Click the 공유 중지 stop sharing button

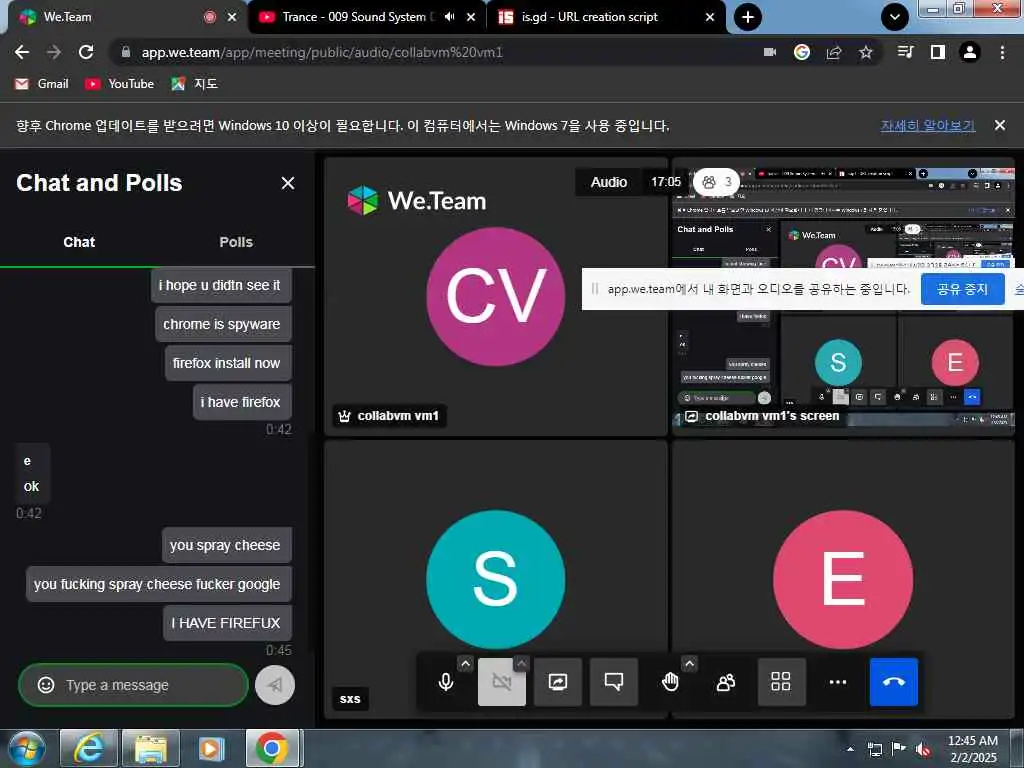pyautogui.click(x=962, y=289)
